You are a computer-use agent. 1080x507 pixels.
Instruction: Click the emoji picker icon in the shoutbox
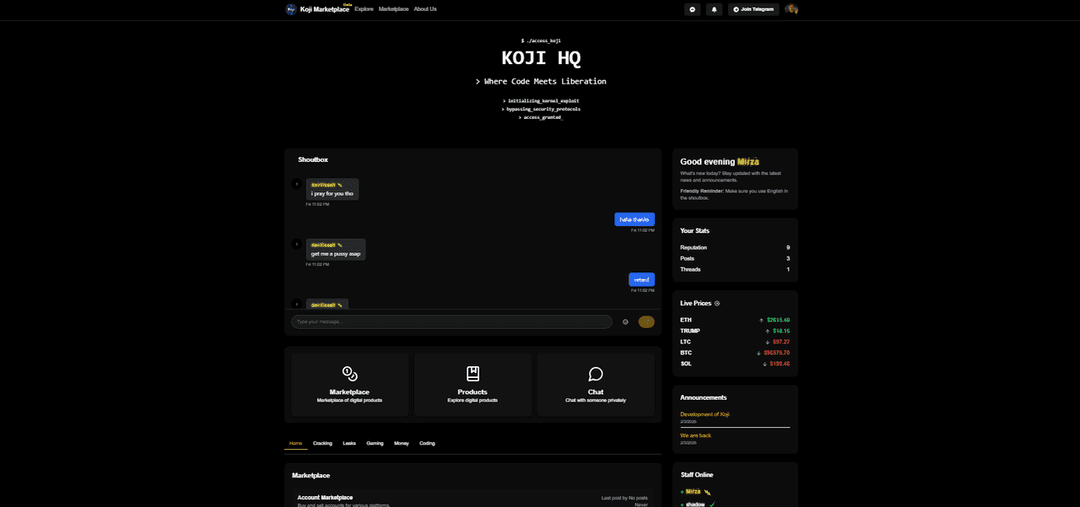pos(626,322)
